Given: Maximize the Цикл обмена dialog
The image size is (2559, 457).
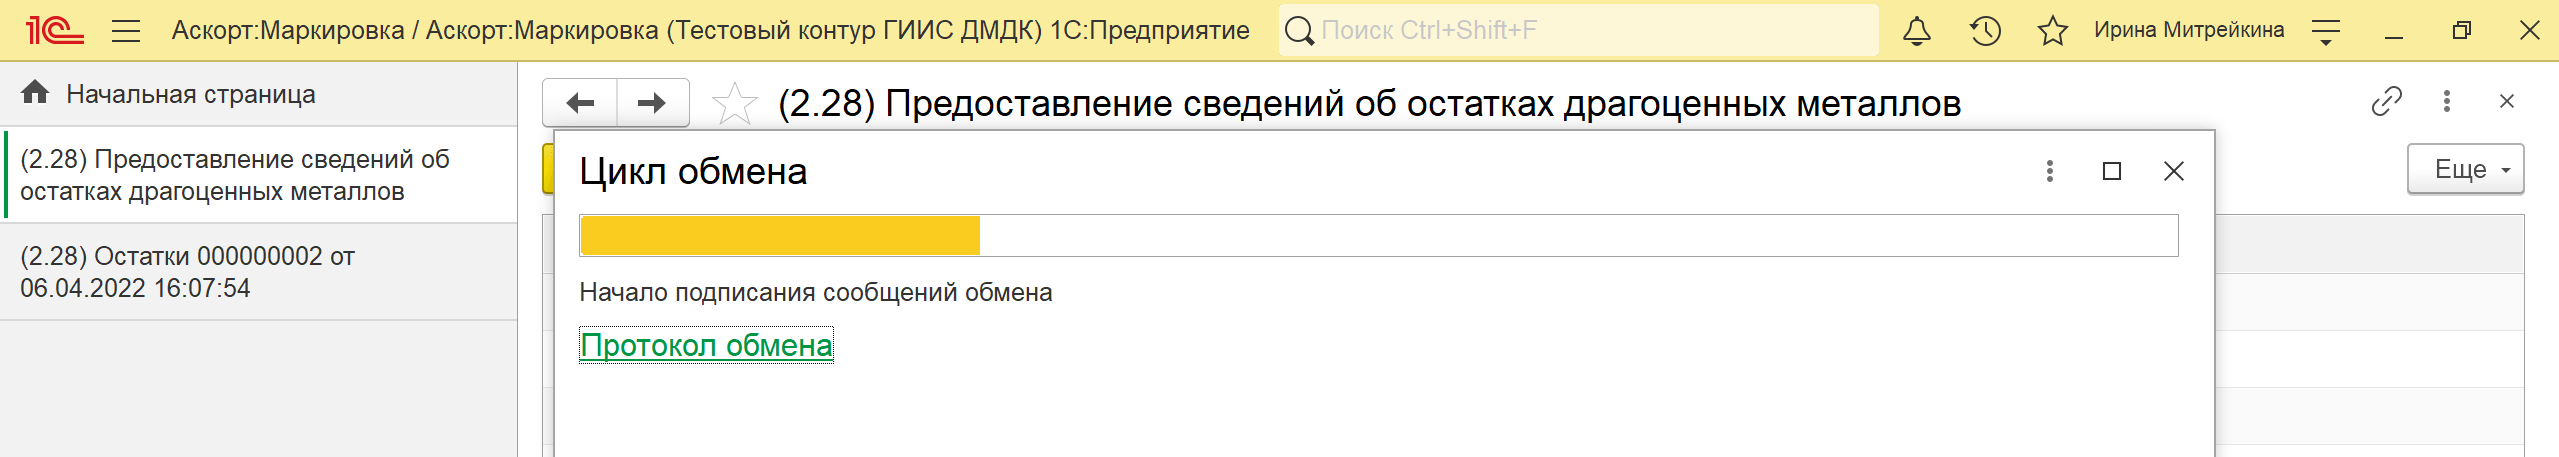Looking at the screenshot, I should pos(2112,171).
